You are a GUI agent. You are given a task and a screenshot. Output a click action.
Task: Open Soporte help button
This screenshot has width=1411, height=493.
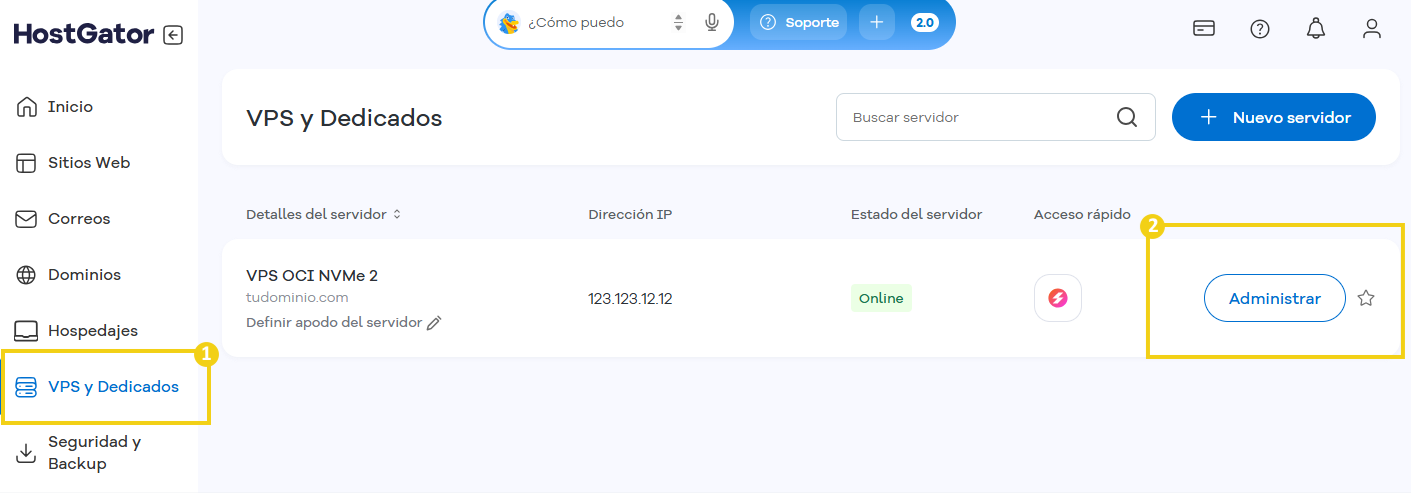pyautogui.click(x=798, y=22)
